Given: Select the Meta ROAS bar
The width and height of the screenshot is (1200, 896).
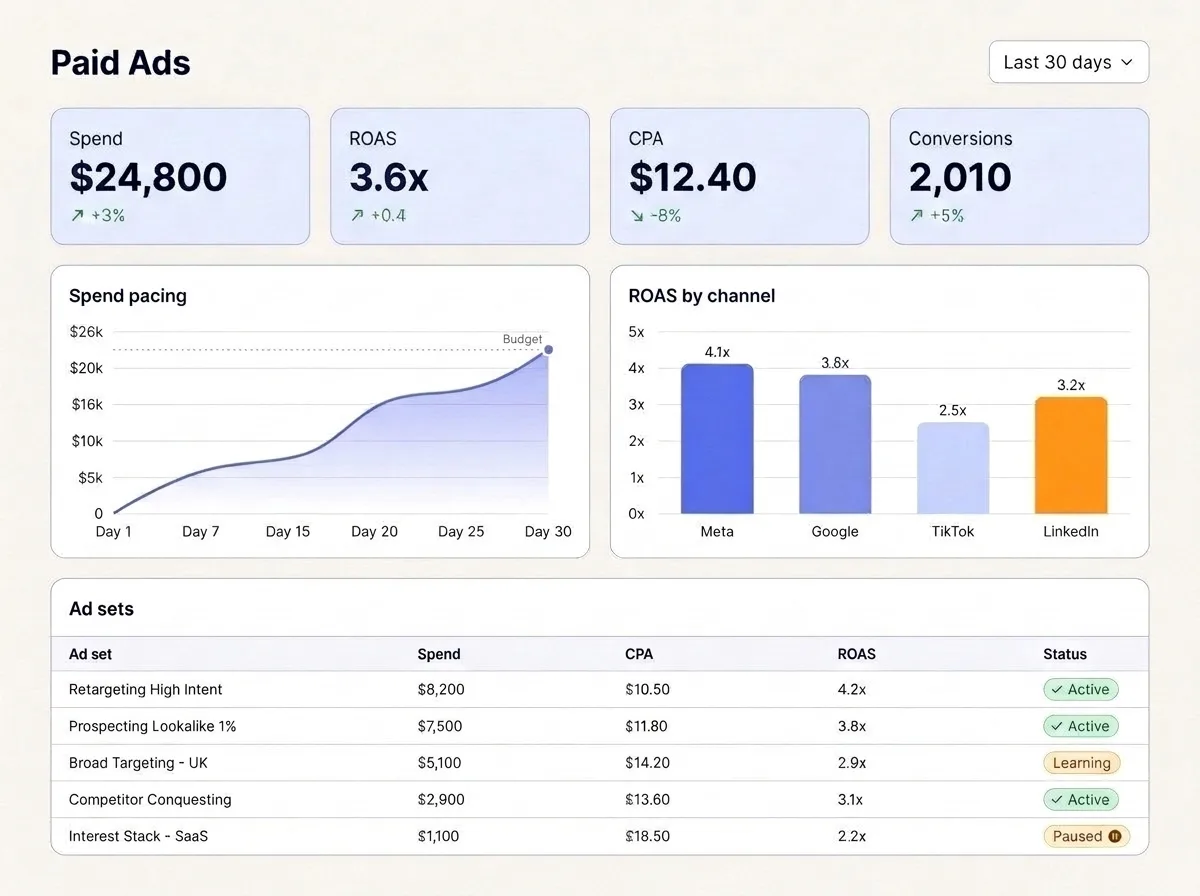Looking at the screenshot, I should 717,439.
